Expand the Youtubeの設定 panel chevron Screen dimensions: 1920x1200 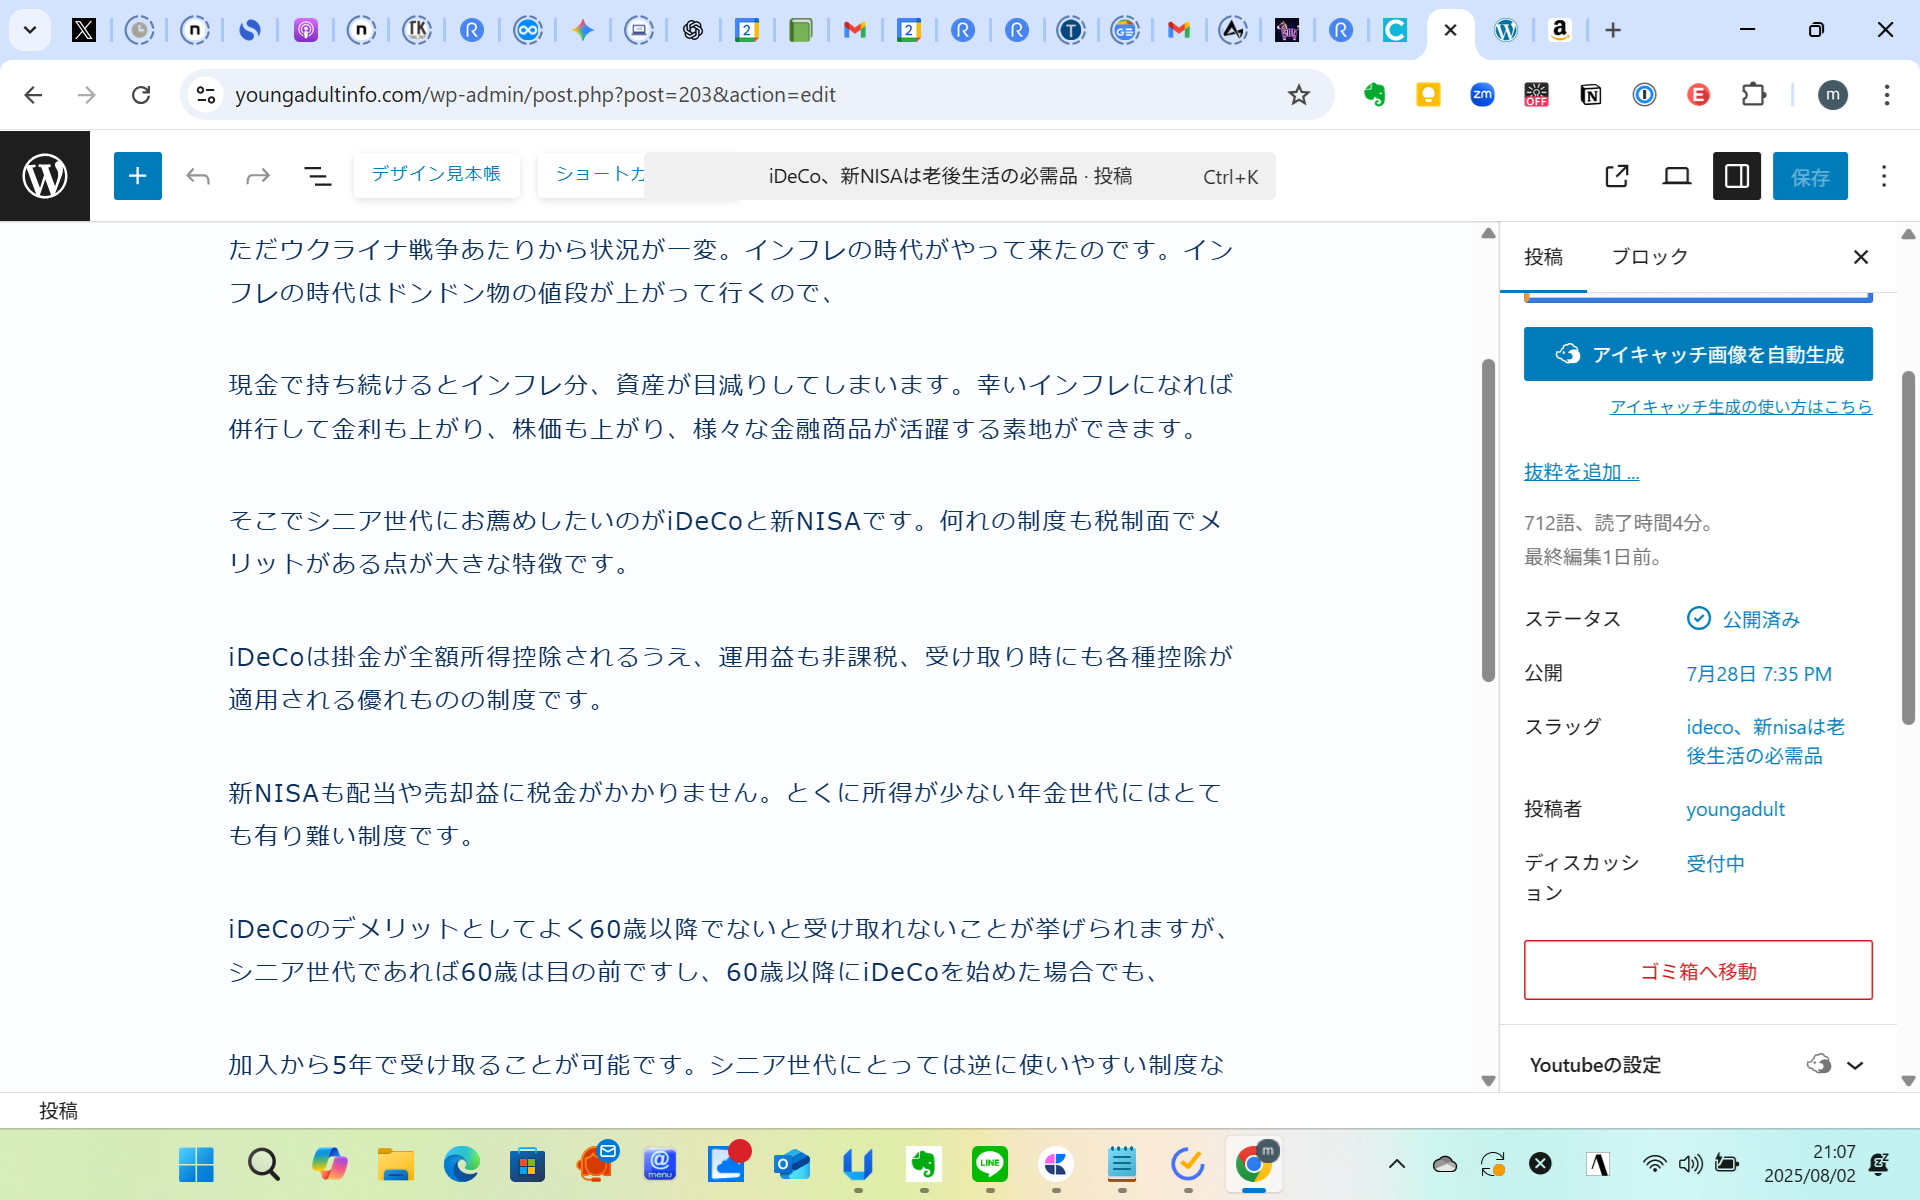[x=1855, y=1065]
